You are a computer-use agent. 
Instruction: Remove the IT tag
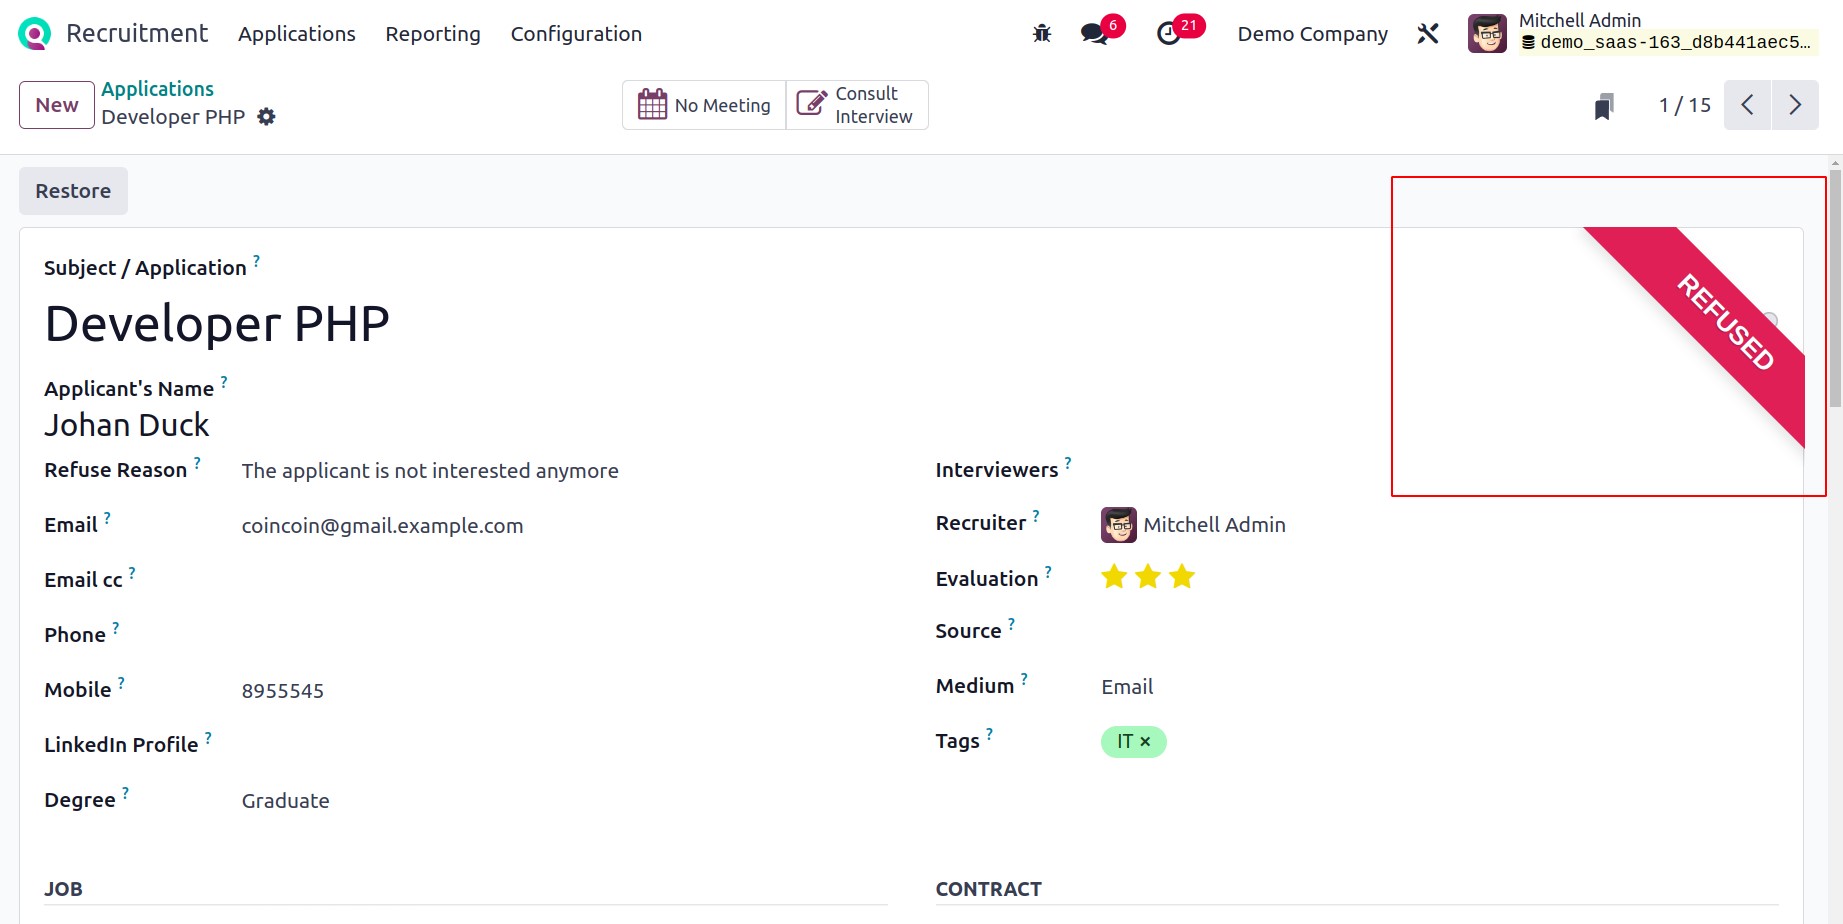coord(1145,742)
